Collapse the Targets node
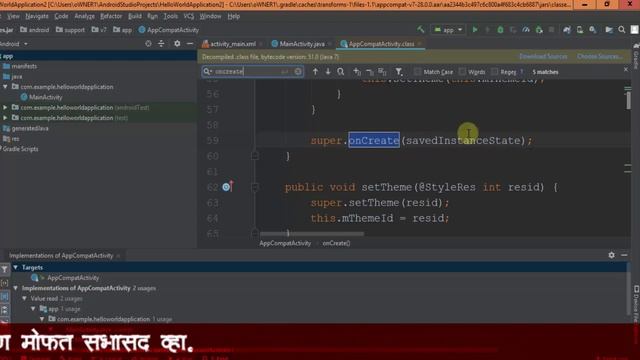The width and height of the screenshot is (640, 360). 16,267
